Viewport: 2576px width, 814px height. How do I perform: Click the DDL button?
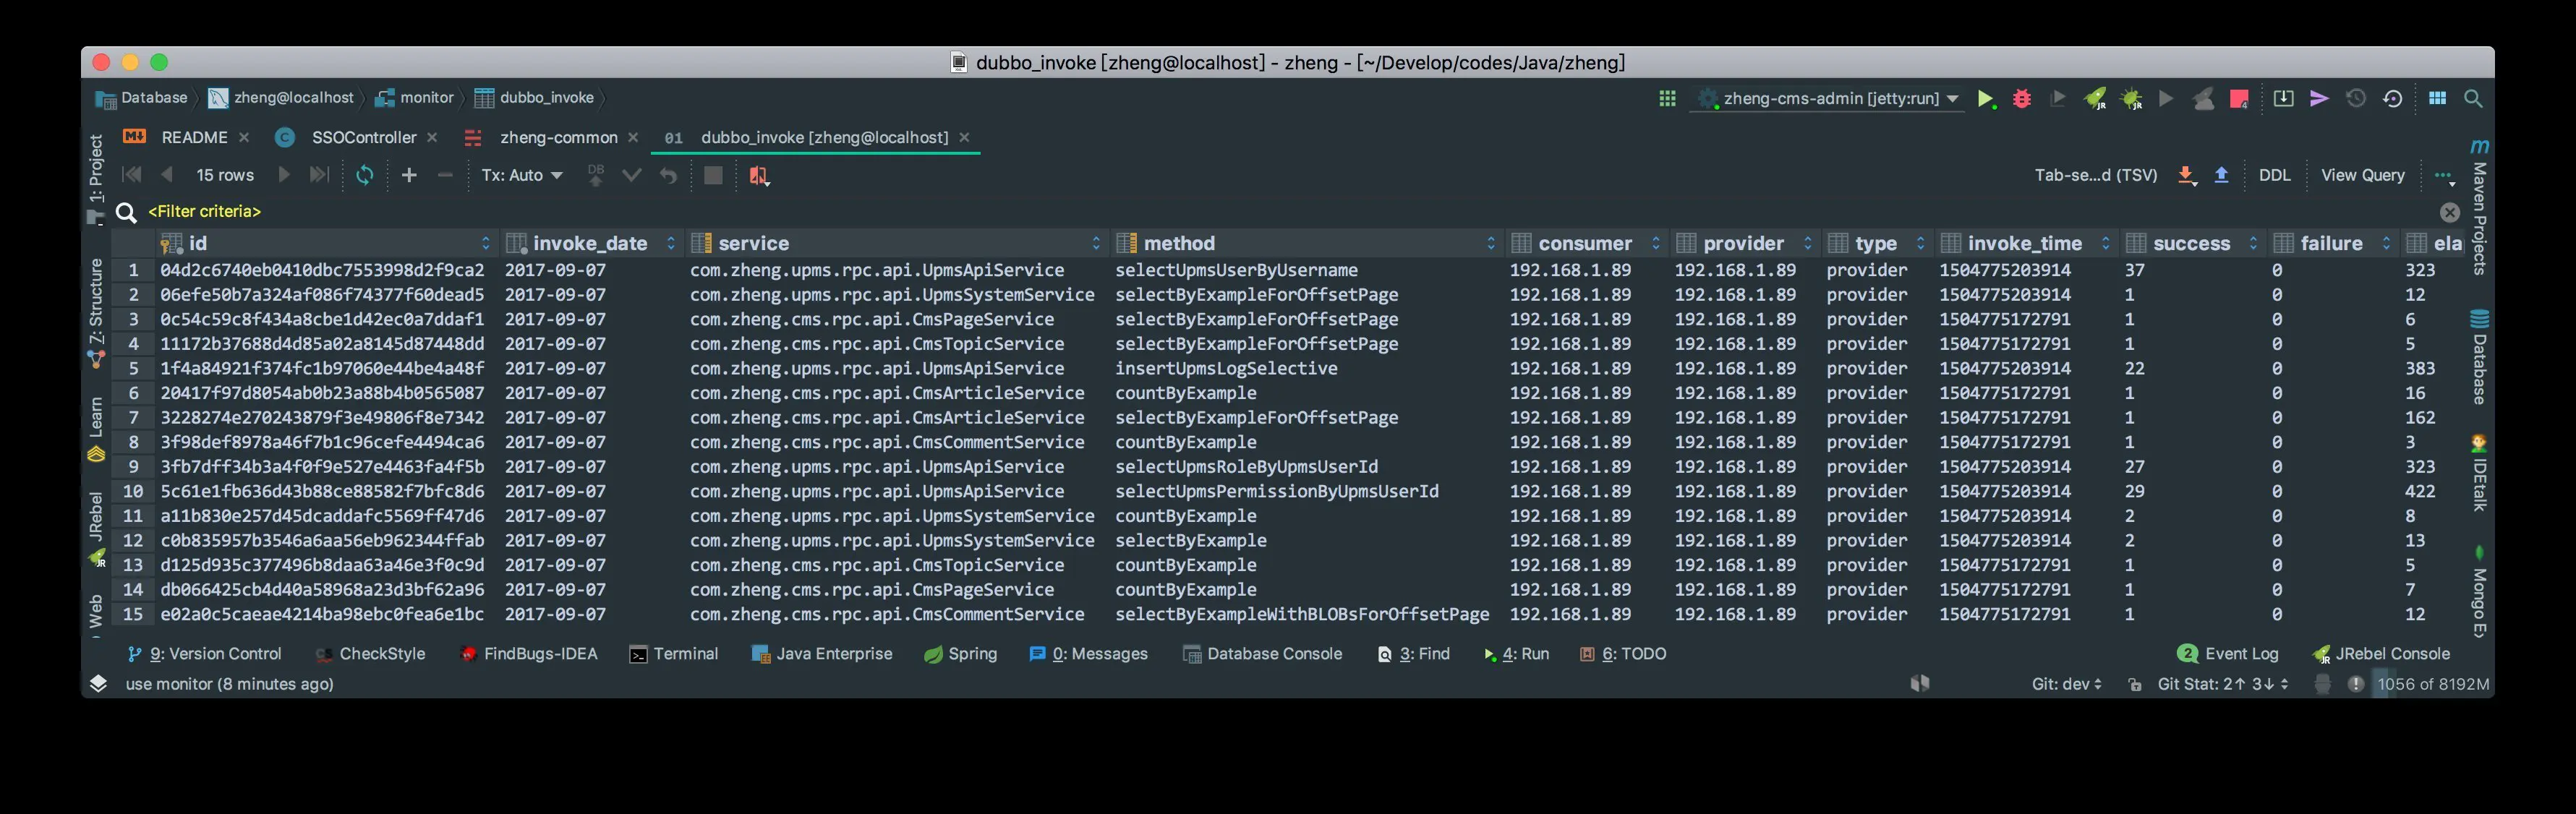click(2274, 175)
